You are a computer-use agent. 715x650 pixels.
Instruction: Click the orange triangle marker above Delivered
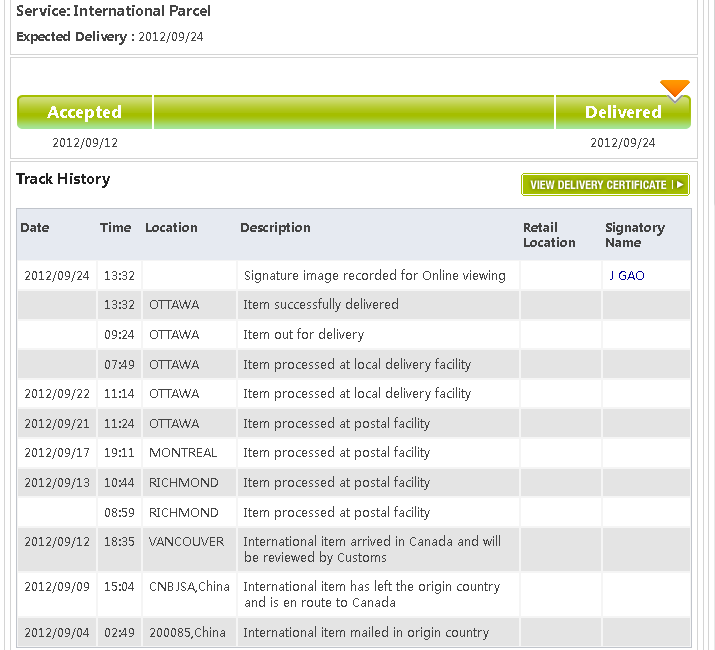[x=675, y=89]
